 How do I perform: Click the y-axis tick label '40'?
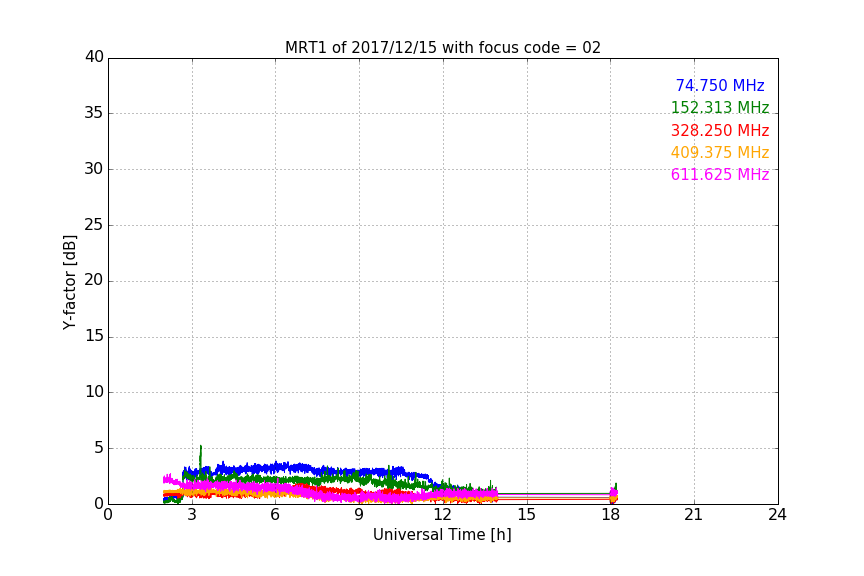click(x=94, y=57)
